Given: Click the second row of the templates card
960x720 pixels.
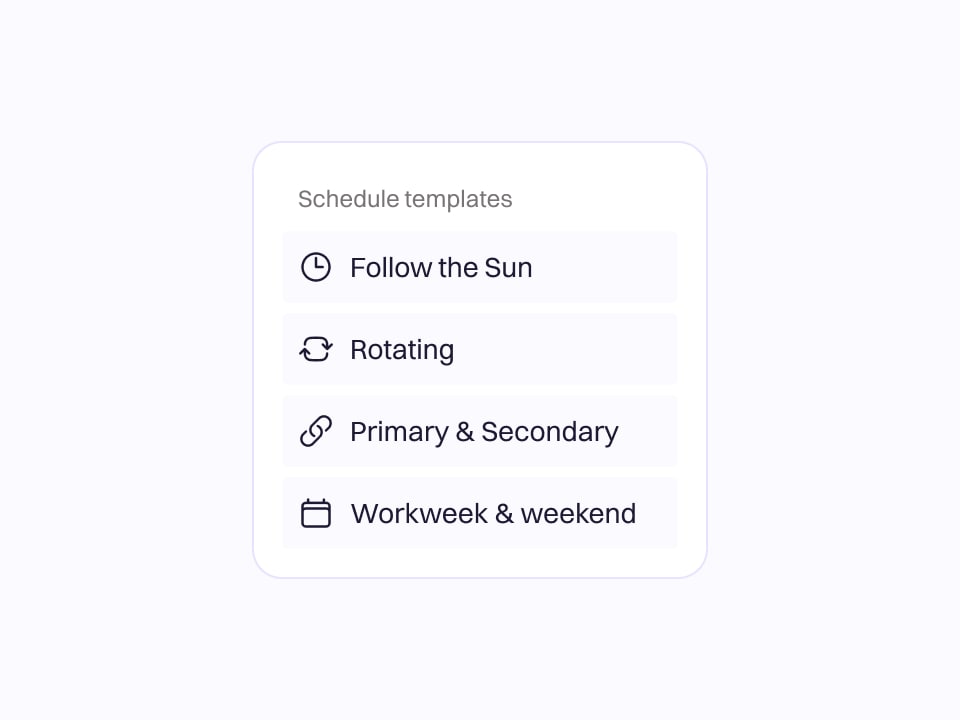Looking at the screenshot, I should tap(480, 349).
